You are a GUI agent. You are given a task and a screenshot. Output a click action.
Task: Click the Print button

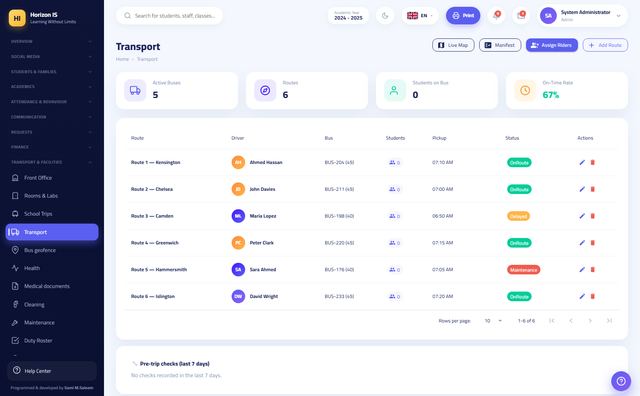pos(463,16)
